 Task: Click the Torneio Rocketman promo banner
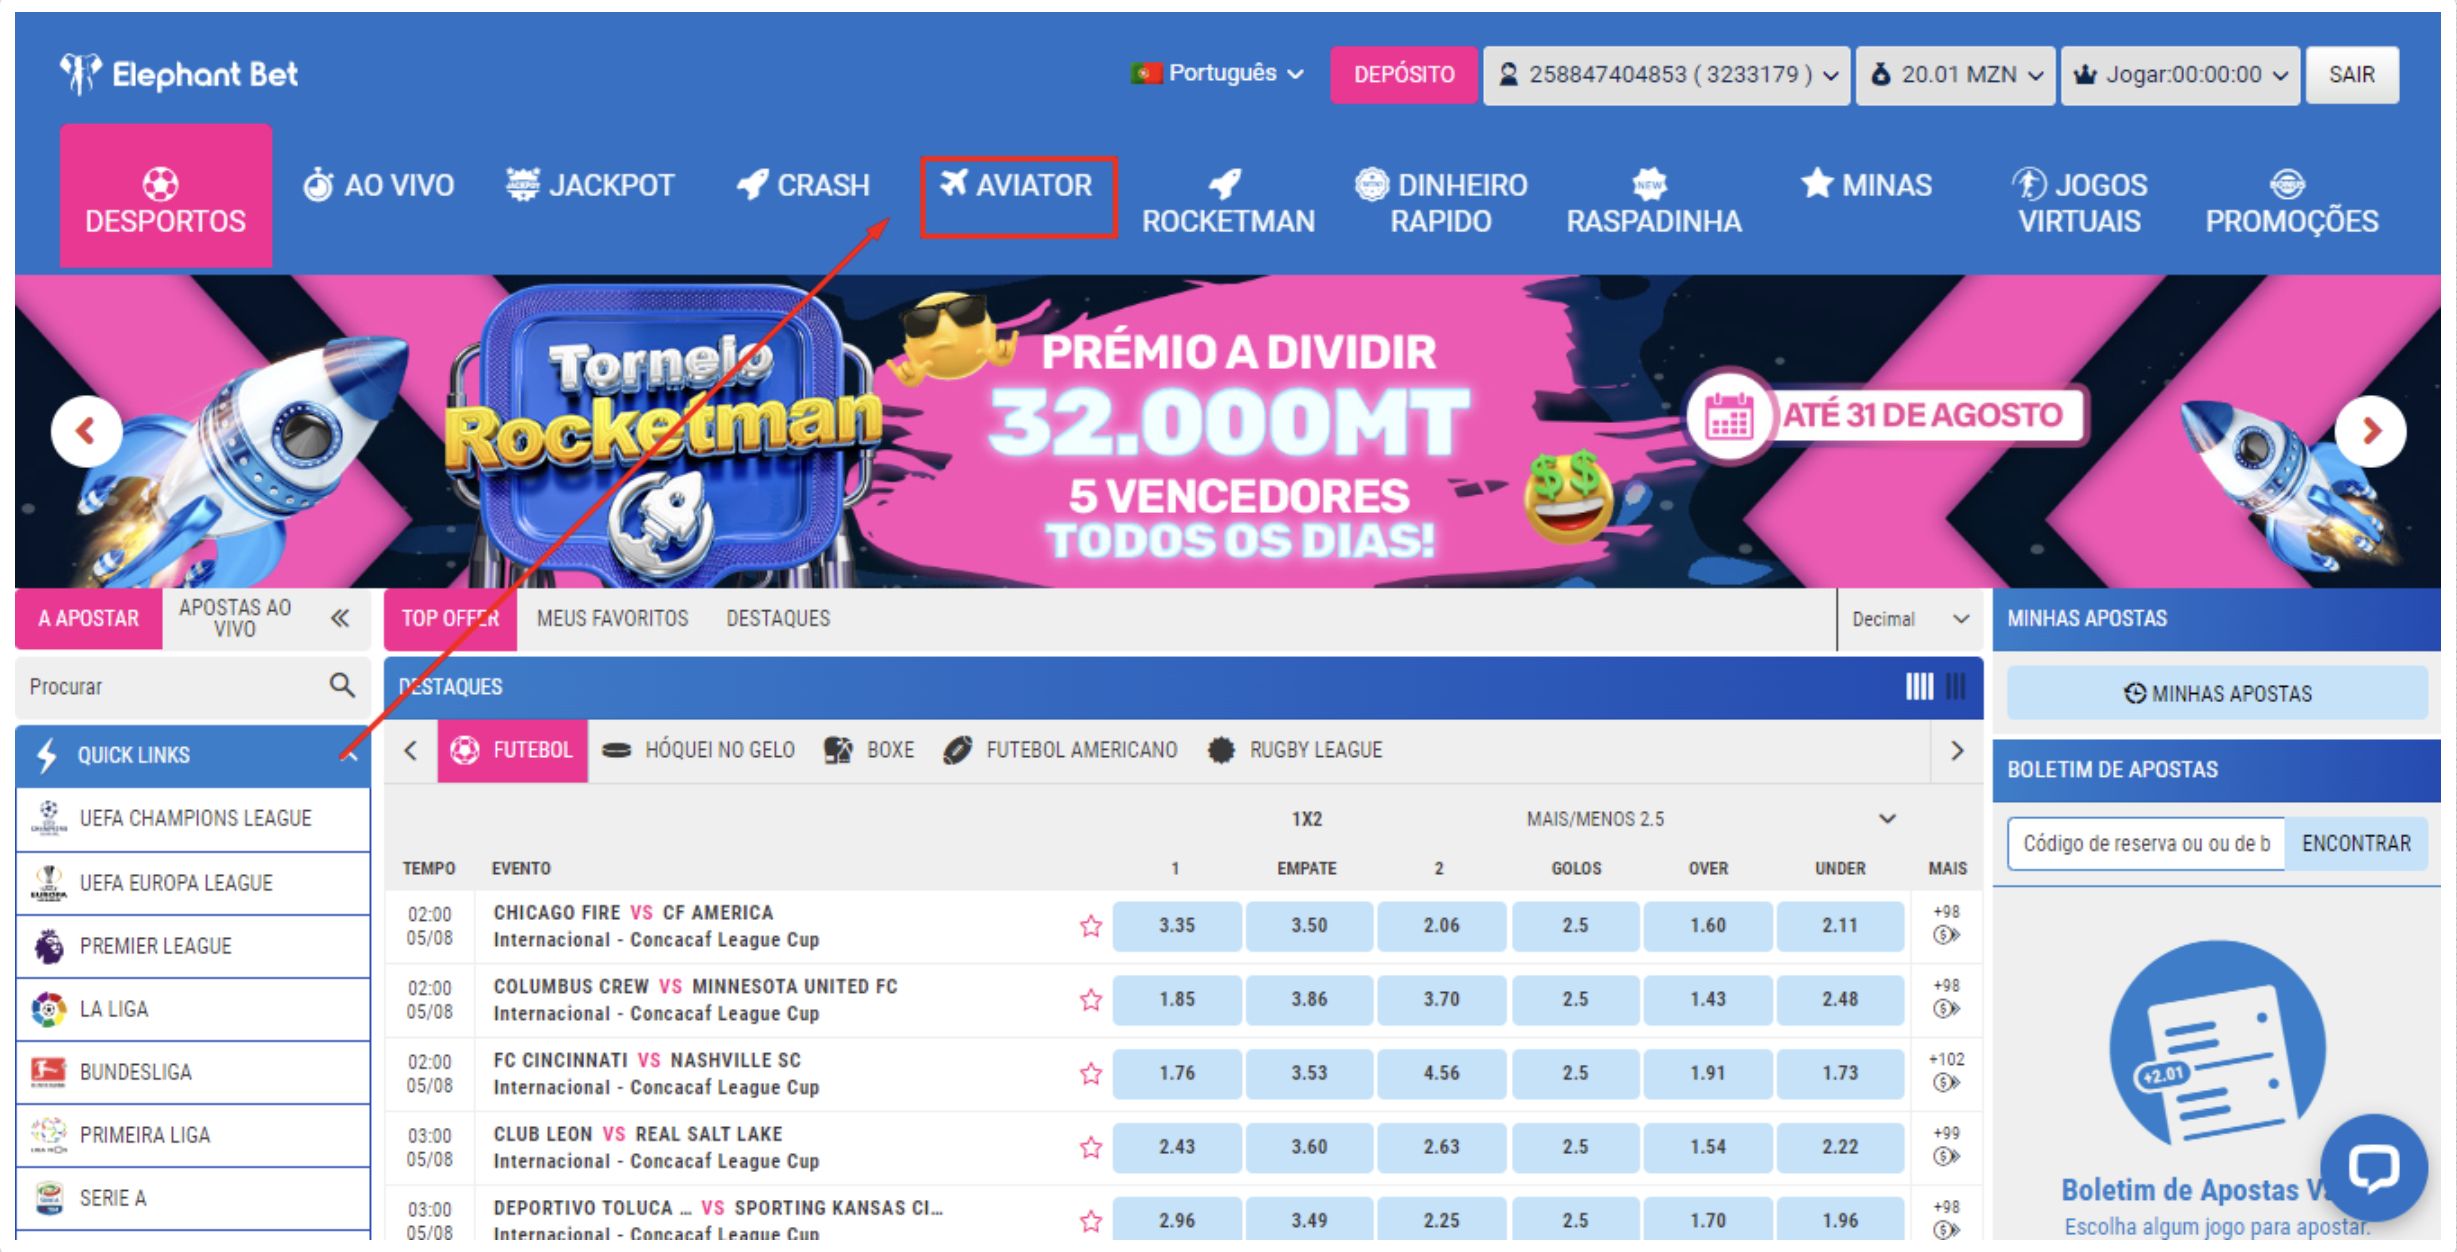(x=1228, y=431)
